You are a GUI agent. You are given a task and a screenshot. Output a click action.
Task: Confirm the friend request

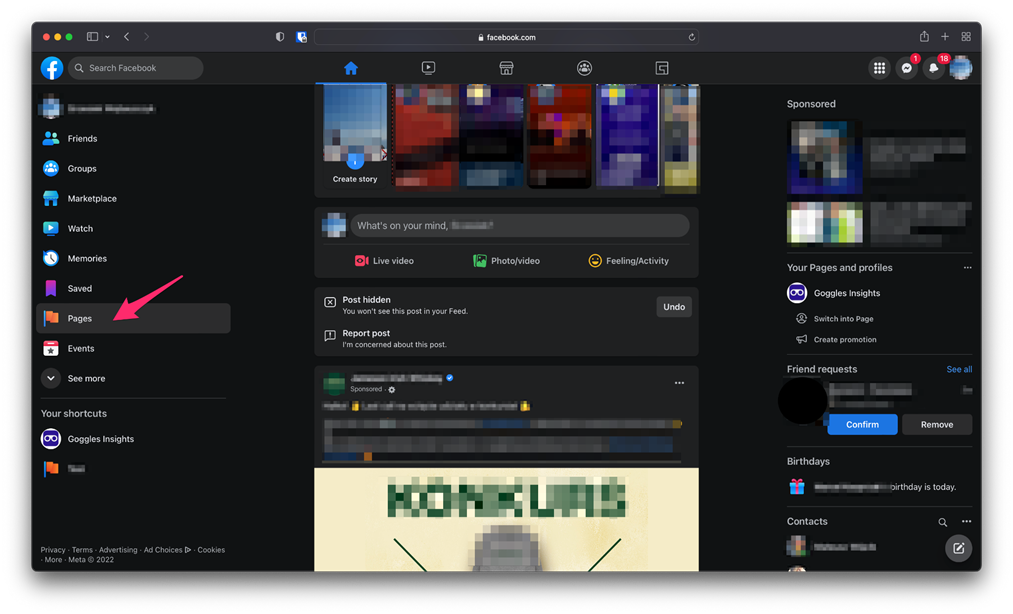tap(862, 424)
